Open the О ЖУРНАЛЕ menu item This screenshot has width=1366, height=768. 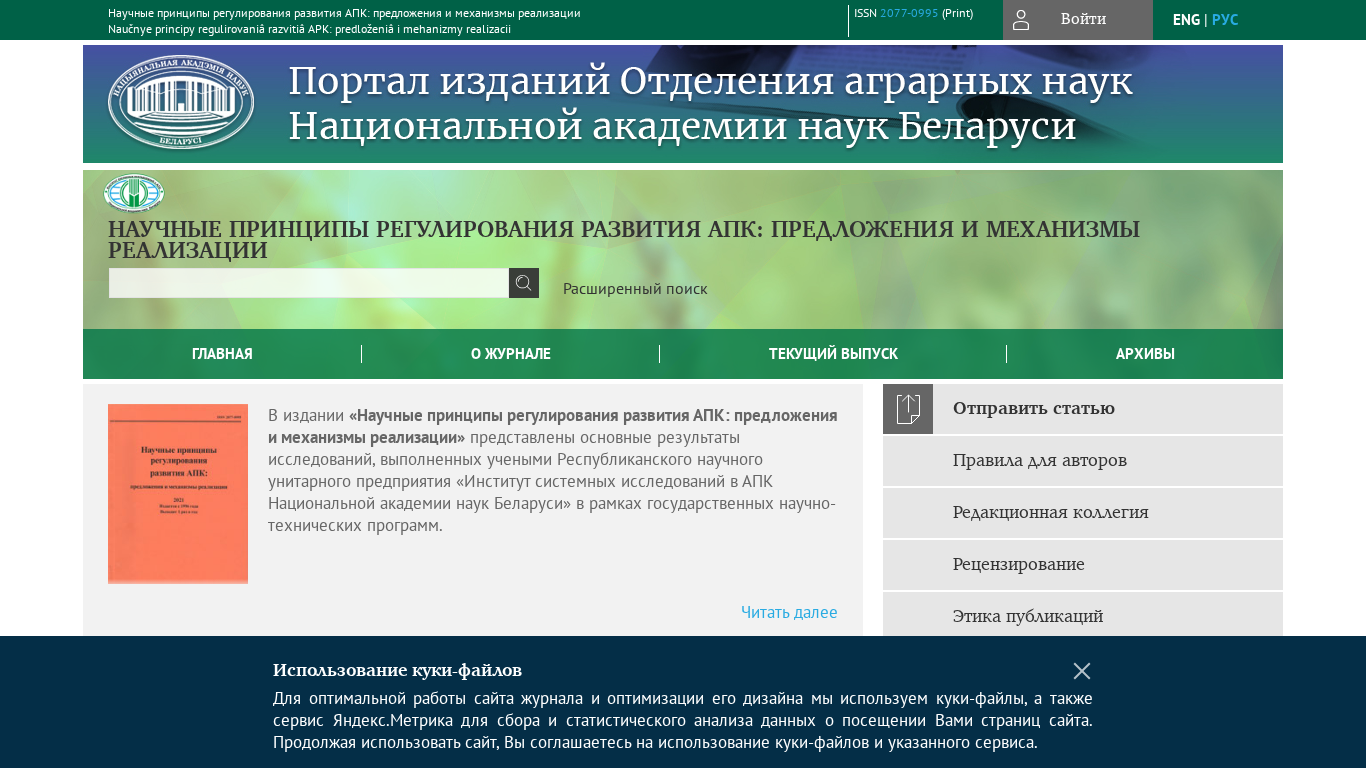tap(511, 354)
